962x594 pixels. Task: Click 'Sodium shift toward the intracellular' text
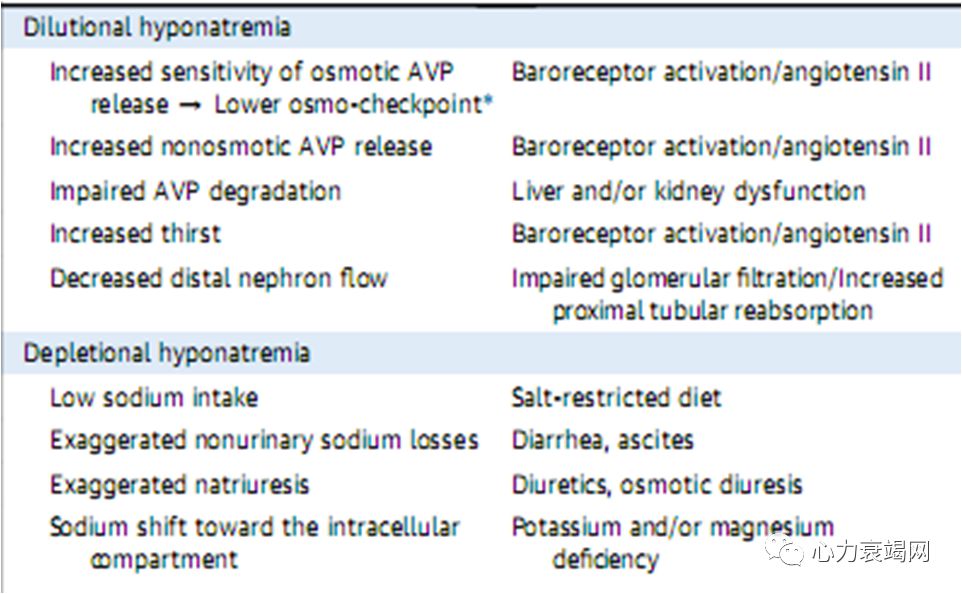pyautogui.click(x=255, y=527)
